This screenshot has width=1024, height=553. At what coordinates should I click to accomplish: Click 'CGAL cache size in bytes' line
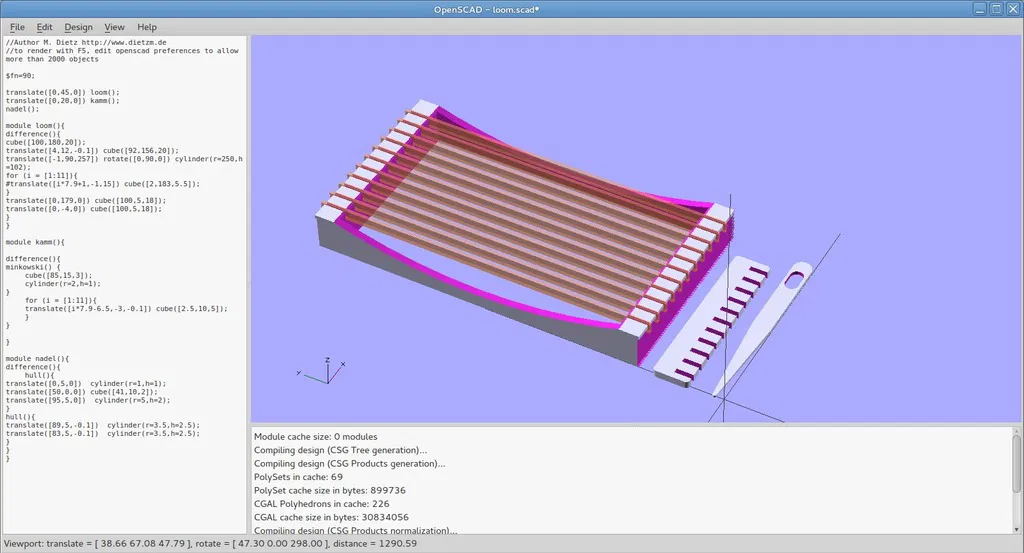331,517
